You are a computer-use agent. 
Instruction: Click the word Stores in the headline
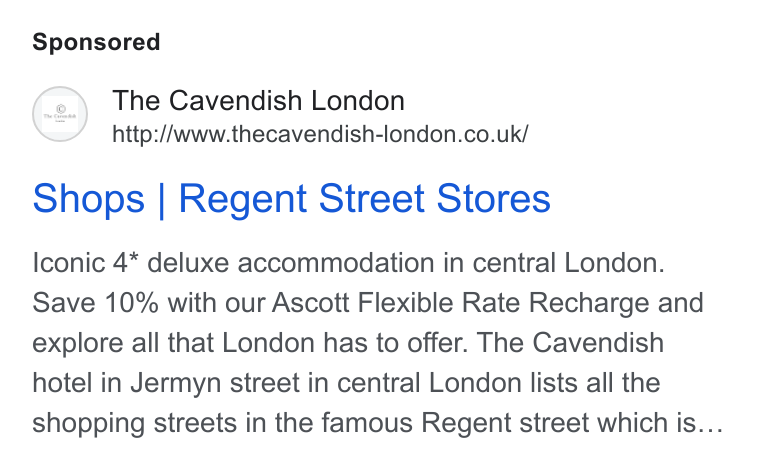click(x=493, y=199)
